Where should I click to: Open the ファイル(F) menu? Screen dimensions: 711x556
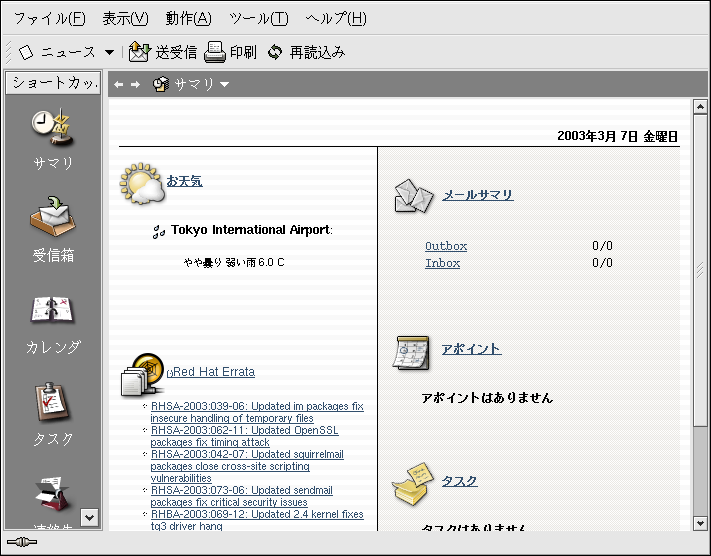[x=49, y=18]
